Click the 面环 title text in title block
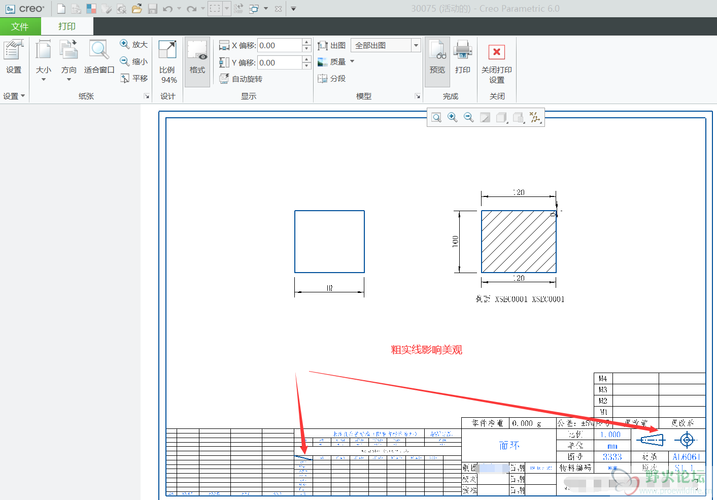The width and height of the screenshot is (717, 500). (x=509, y=445)
